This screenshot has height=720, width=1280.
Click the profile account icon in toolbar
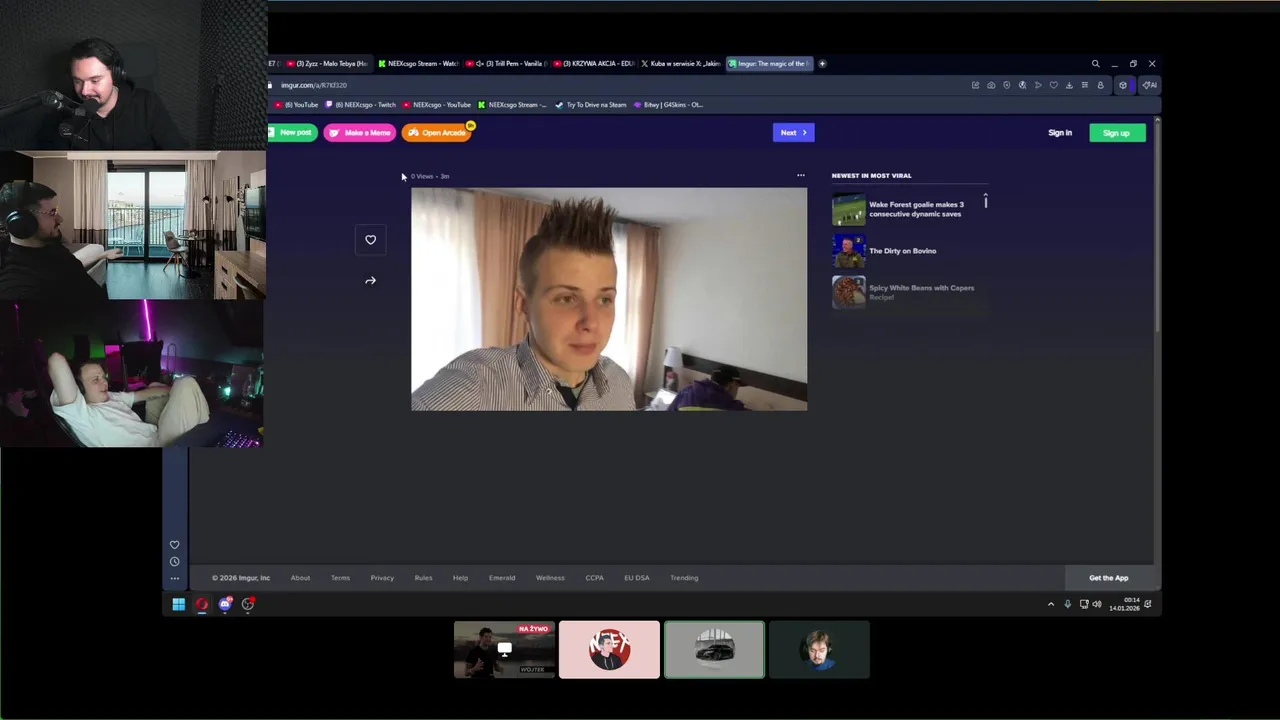[x=1100, y=85]
